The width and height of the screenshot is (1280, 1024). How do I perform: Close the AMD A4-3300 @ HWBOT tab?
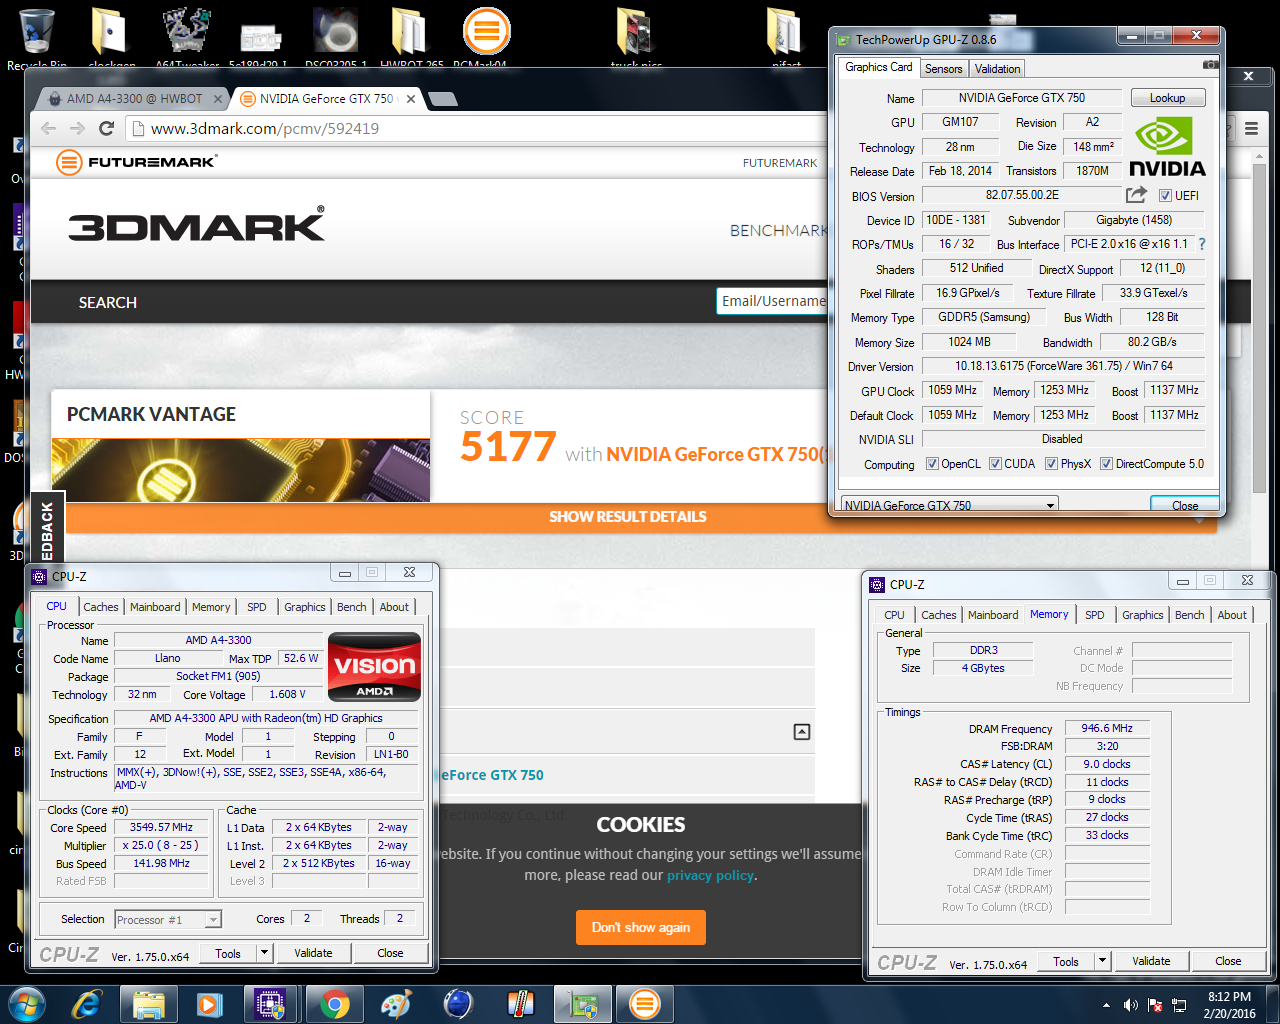coord(218,99)
